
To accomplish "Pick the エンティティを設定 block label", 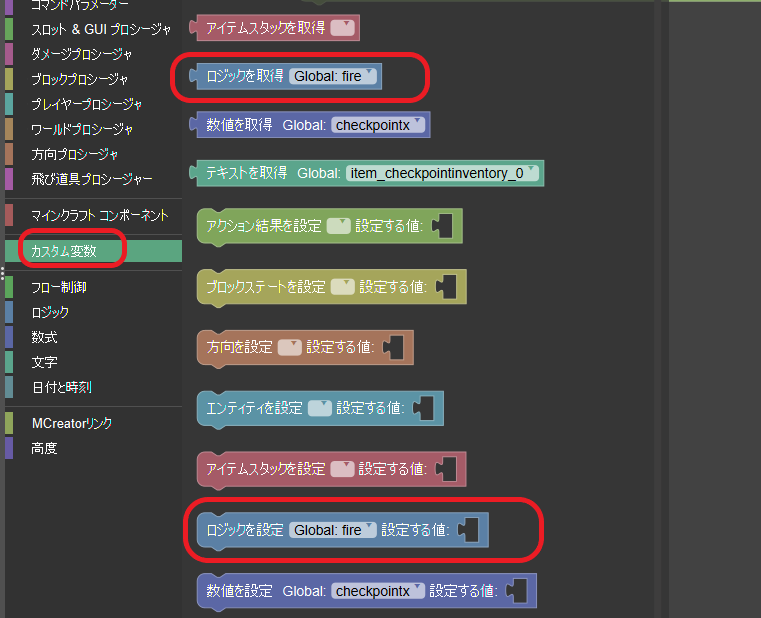I will pos(254,408).
